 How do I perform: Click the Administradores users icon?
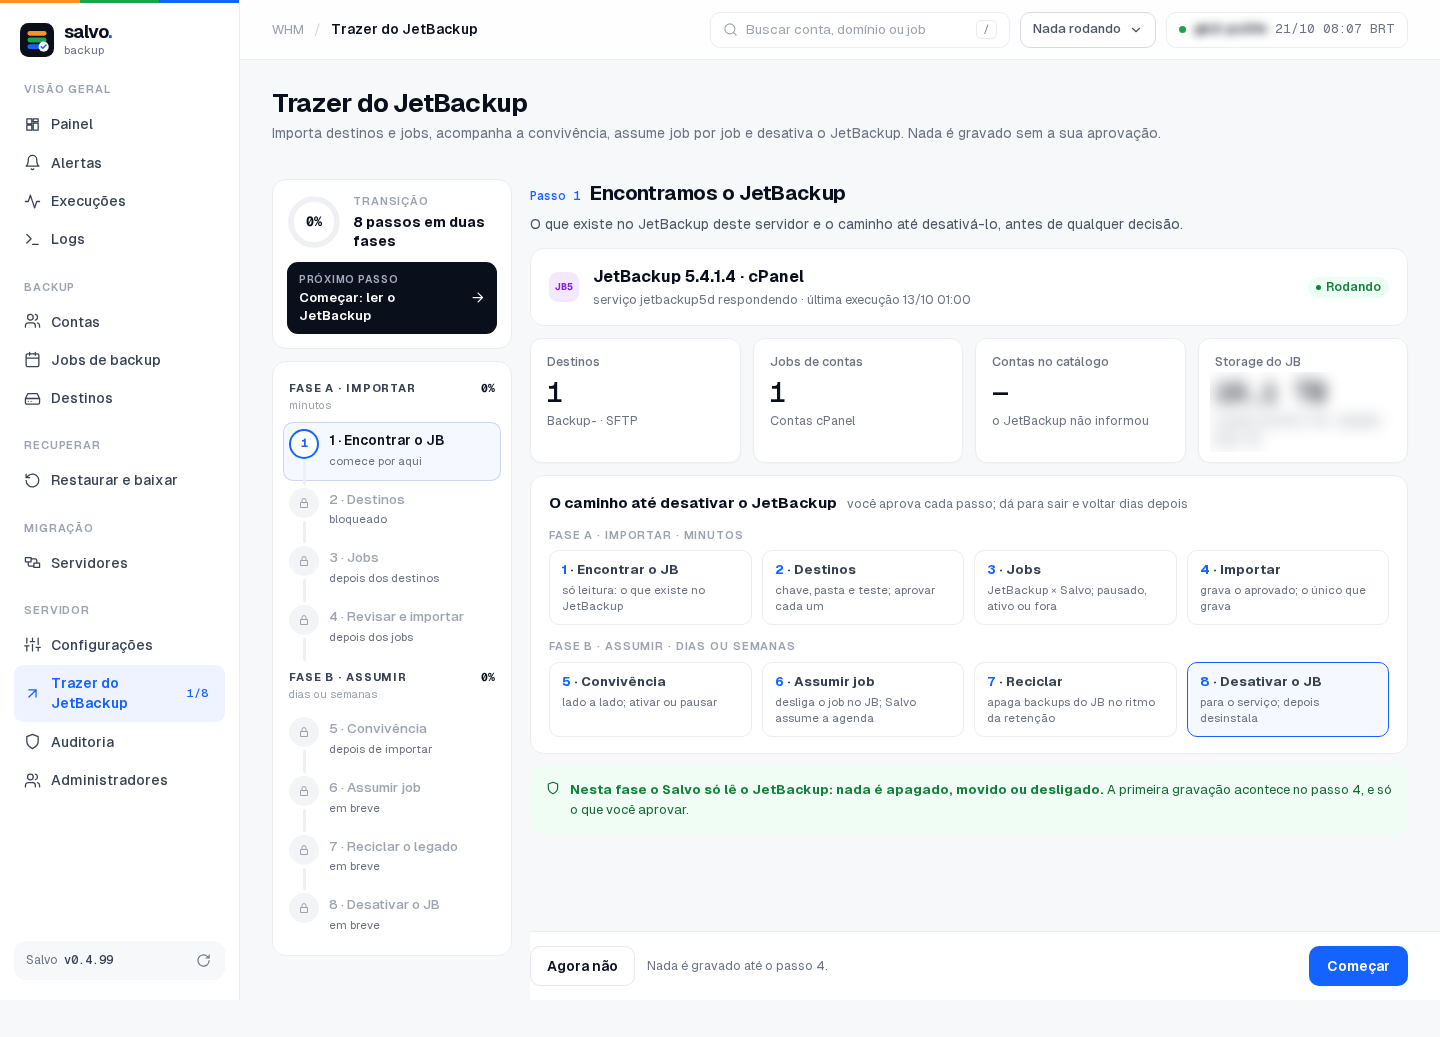tap(33, 780)
